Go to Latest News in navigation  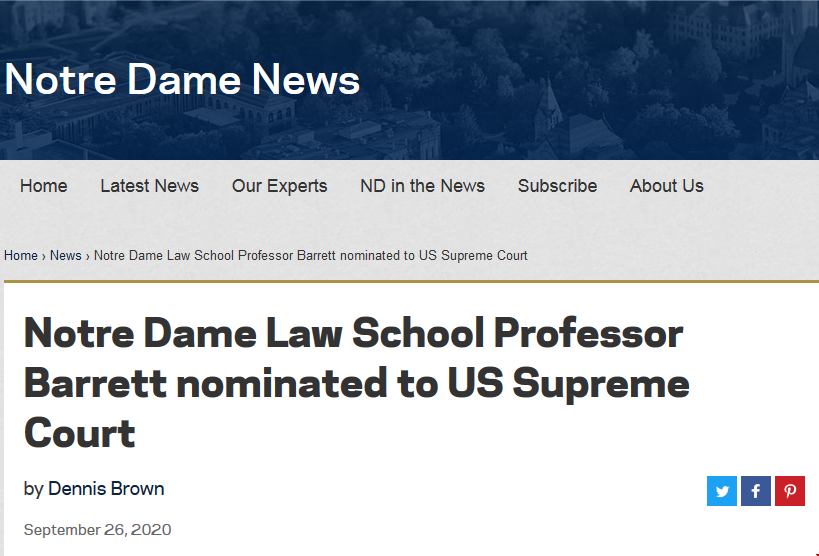pyautogui.click(x=149, y=186)
